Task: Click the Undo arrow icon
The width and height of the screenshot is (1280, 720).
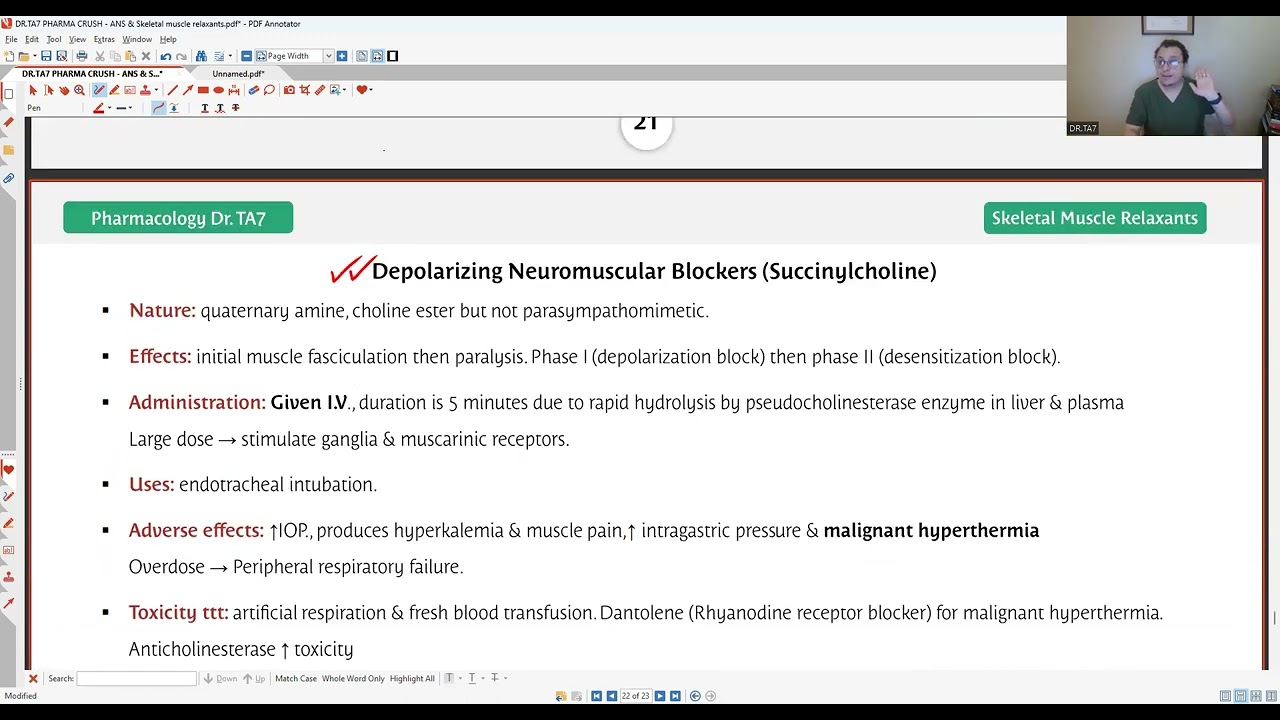Action: [166, 56]
